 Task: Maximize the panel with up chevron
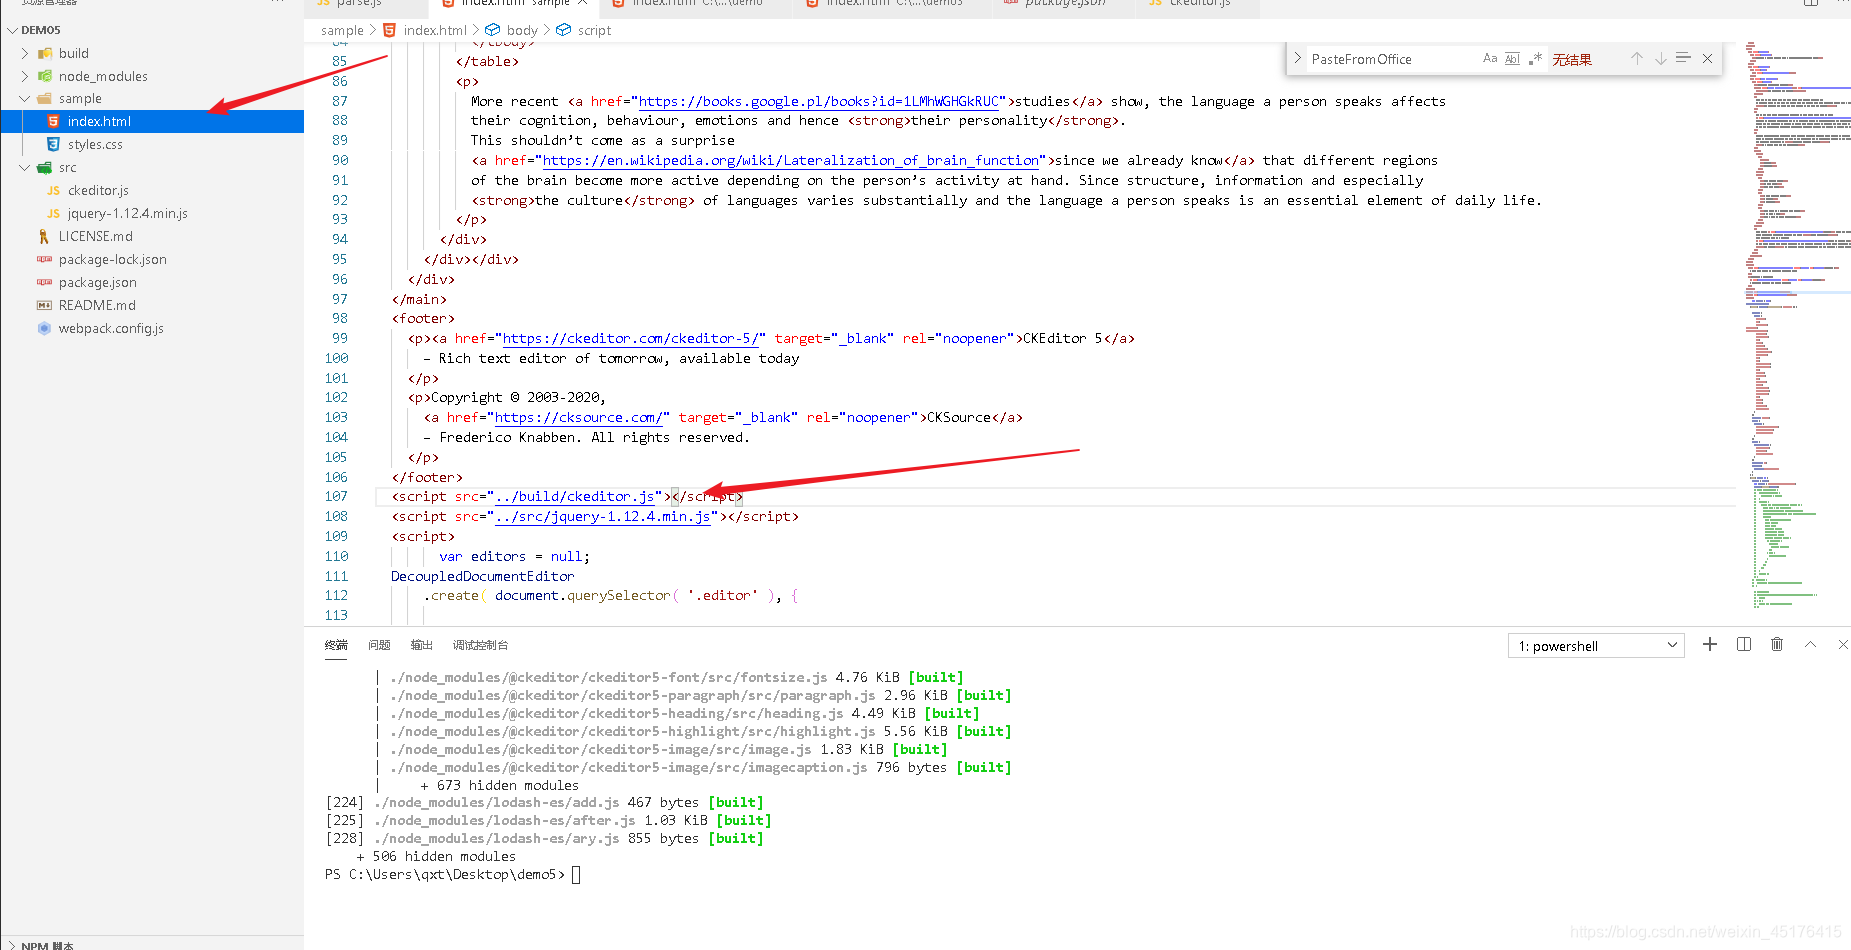(1810, 645)
